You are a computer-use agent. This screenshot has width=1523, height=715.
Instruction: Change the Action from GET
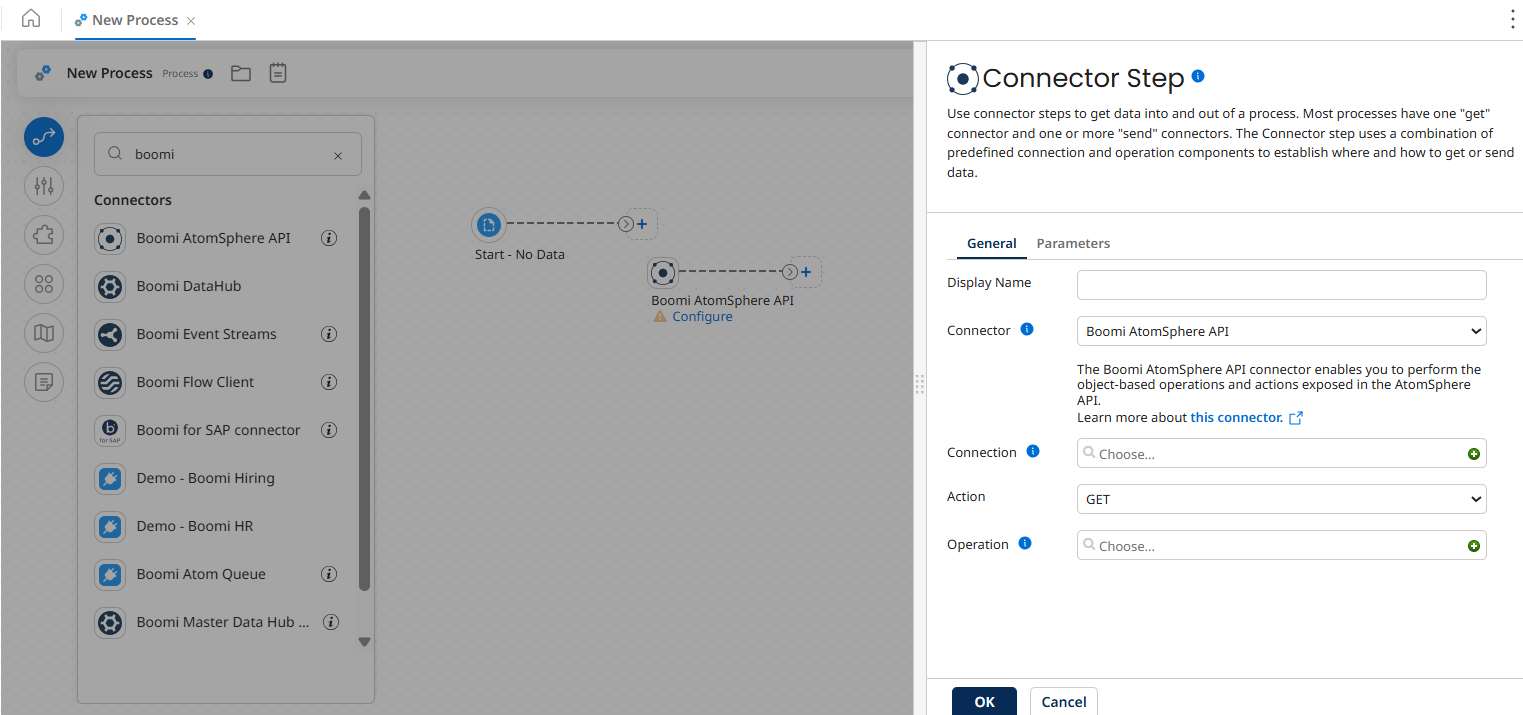1281,499
